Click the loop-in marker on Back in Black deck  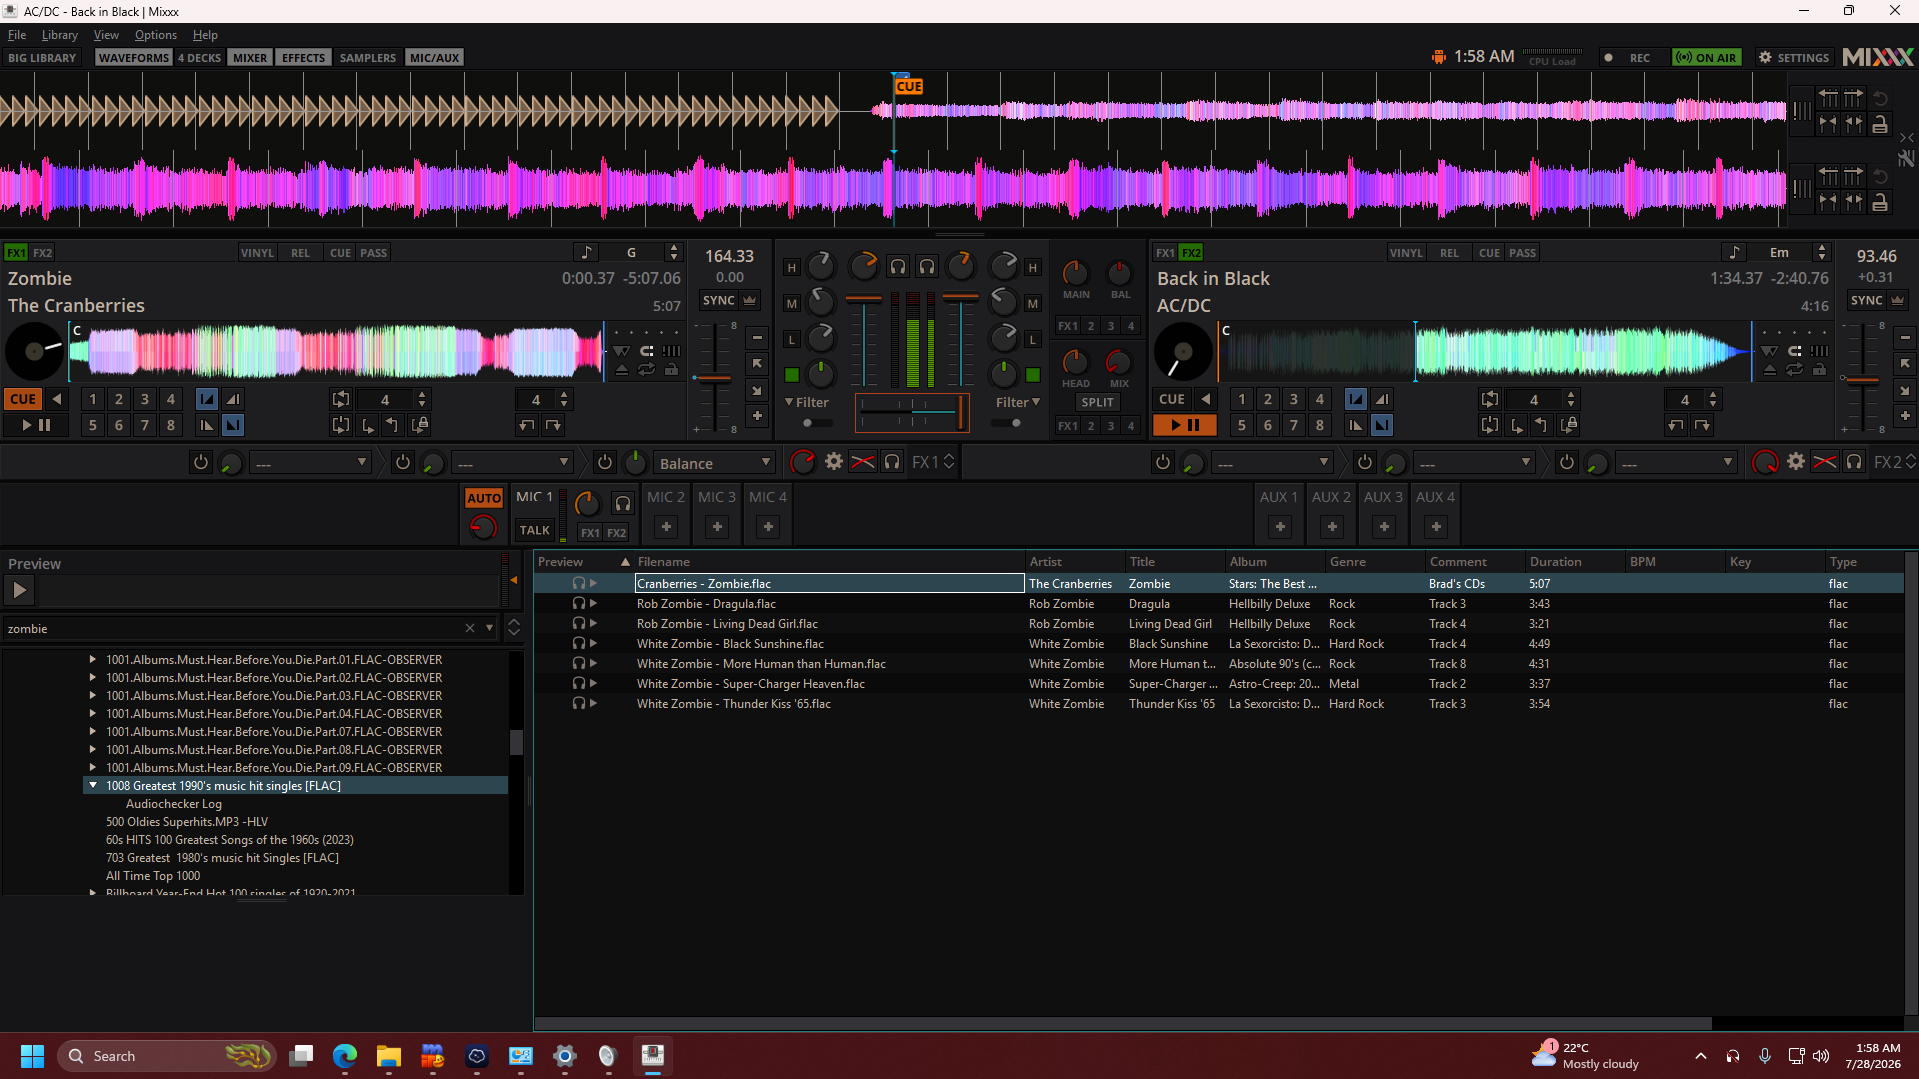click(x=1517, y=425)
